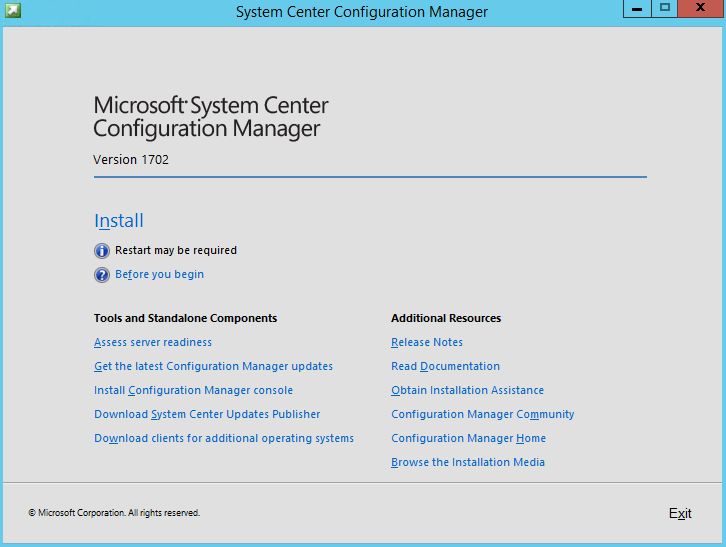Download System Center Updates Publisher
This screenshot has height=547, width=726.
[x=207, y=414]
